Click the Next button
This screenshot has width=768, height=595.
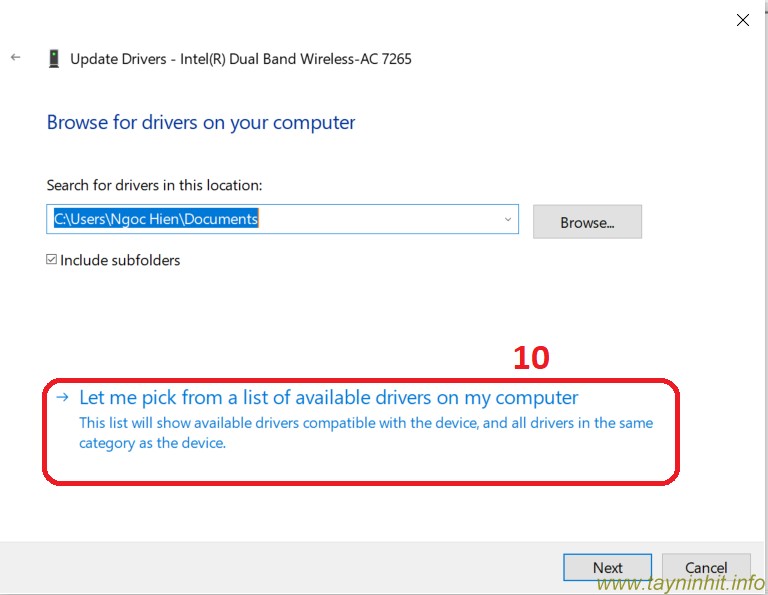pyautogui.click(x=607, y=567)
